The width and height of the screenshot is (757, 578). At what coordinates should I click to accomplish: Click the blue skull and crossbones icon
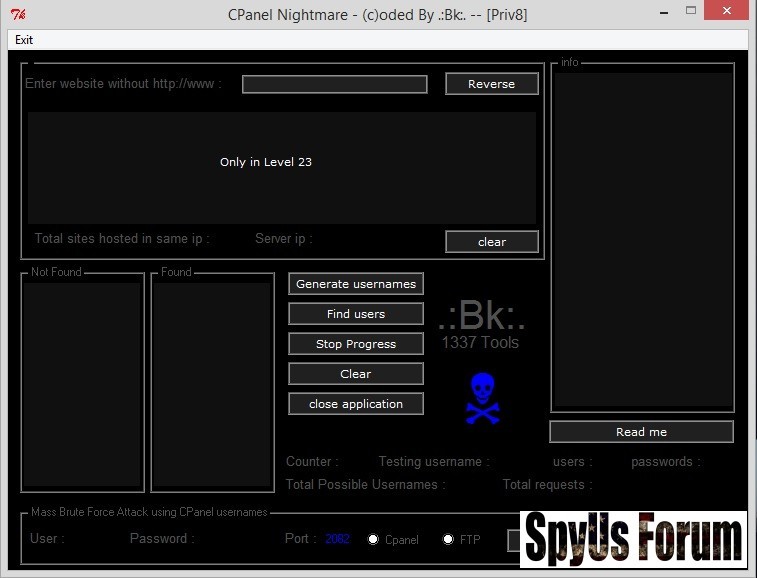482,398
